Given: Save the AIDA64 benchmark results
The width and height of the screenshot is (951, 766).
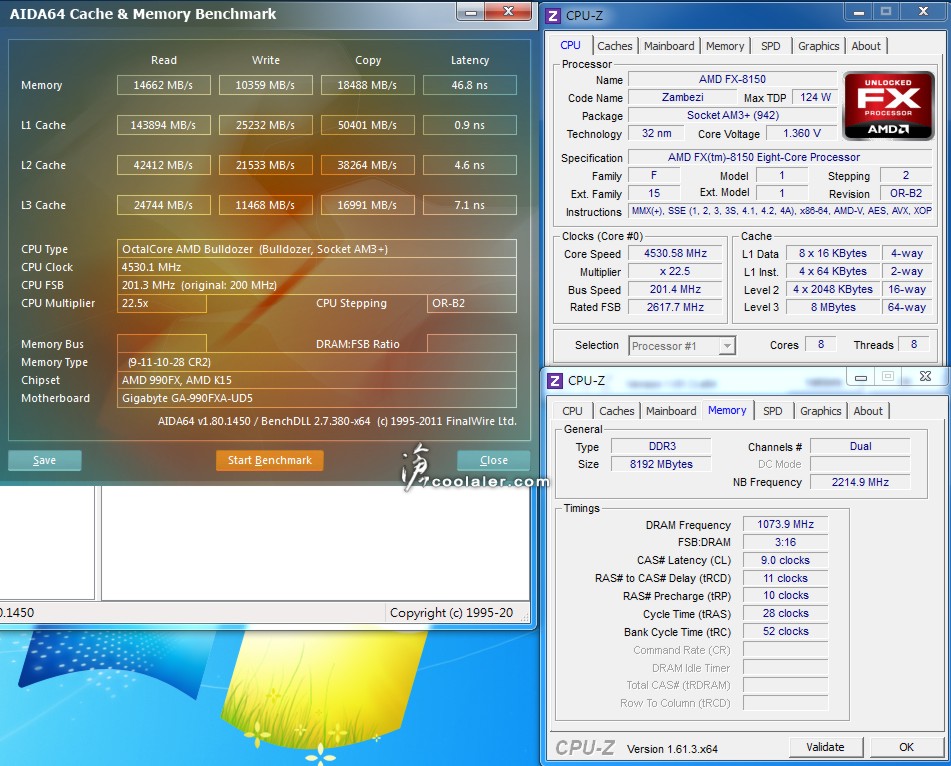Looking at the screenshot, I should 44,460.
